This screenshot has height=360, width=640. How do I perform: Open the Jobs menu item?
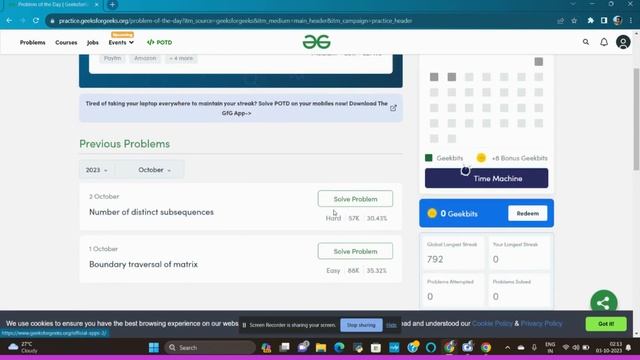click(93, 42)
